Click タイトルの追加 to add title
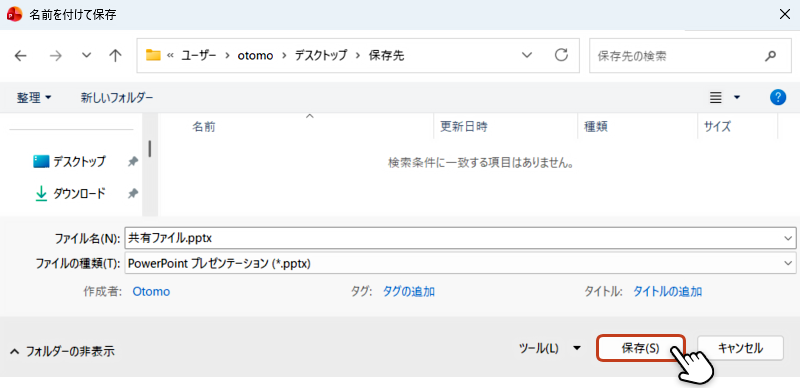Viewport: 800px width, 388px height. click(x=667, y=292)
